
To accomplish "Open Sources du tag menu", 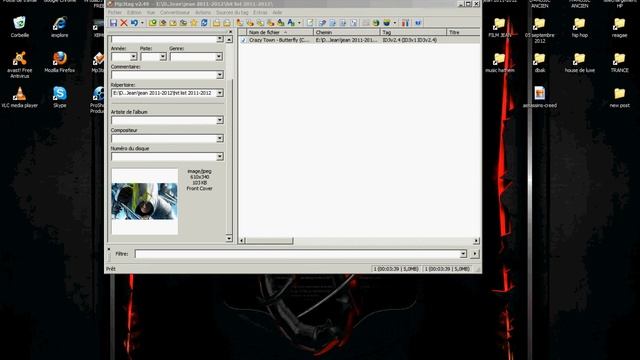I will tap(232, 13).
